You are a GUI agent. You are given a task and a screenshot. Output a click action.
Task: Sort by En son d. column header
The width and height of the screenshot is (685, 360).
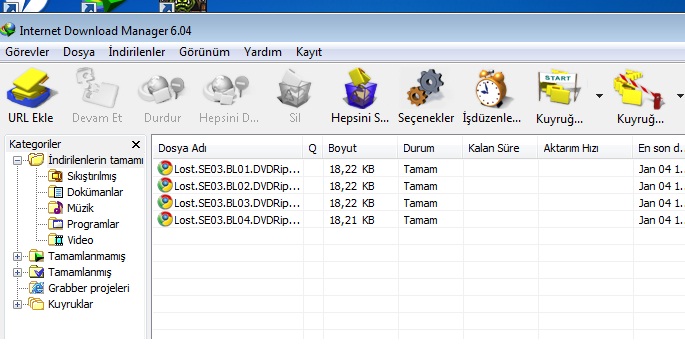659,148
